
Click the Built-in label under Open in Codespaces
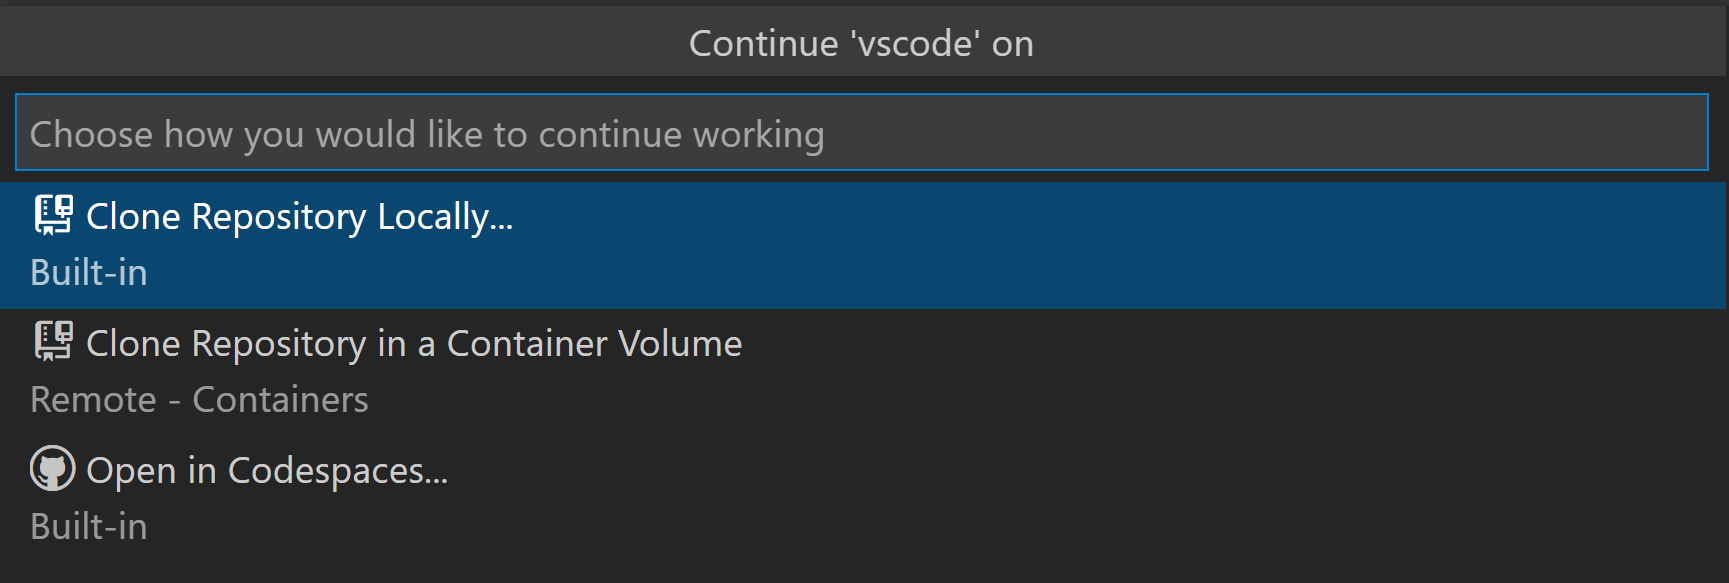(88, 526)
